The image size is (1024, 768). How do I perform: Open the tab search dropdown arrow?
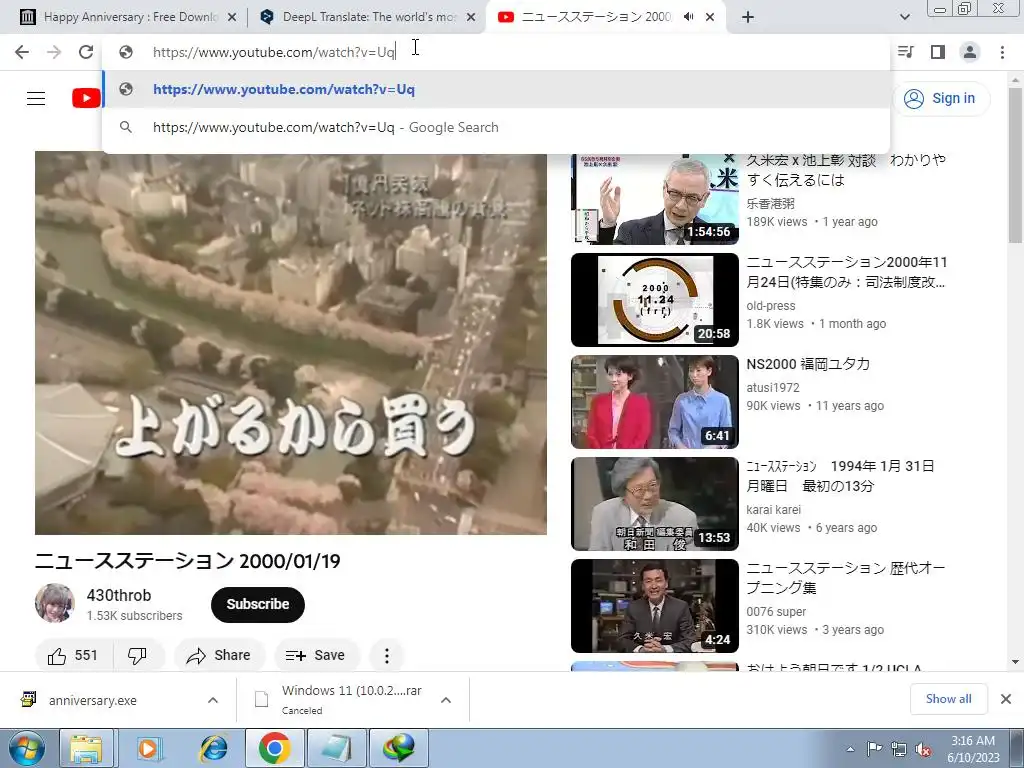click(904, 18)
